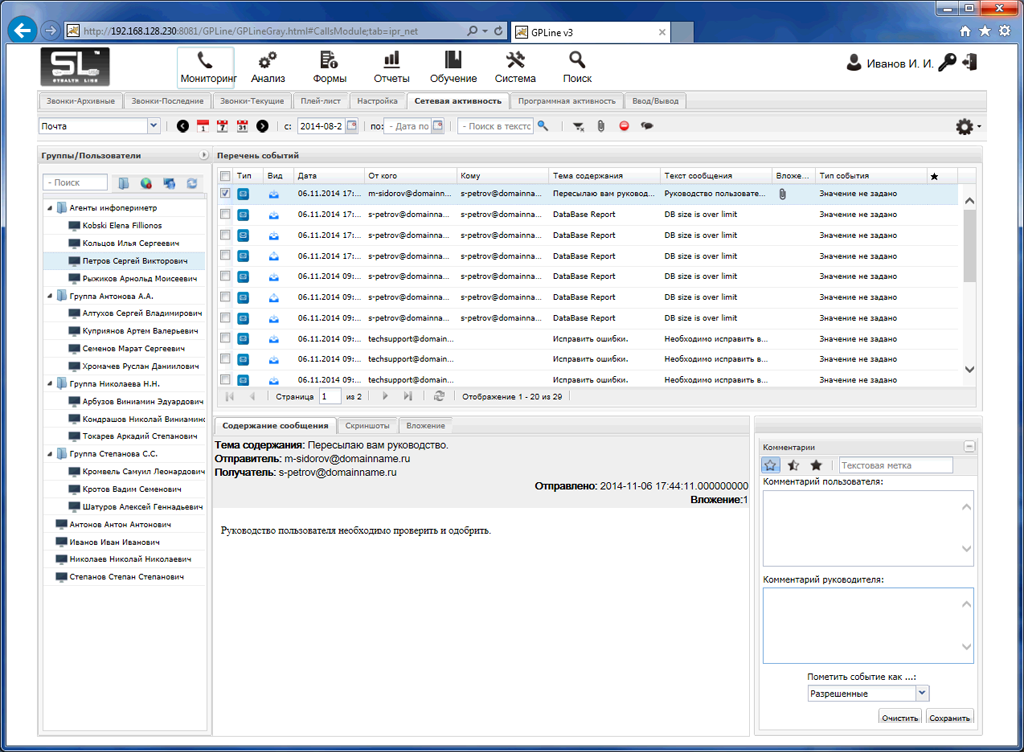Tick the select-all checkbox in table header

[226, 176]
